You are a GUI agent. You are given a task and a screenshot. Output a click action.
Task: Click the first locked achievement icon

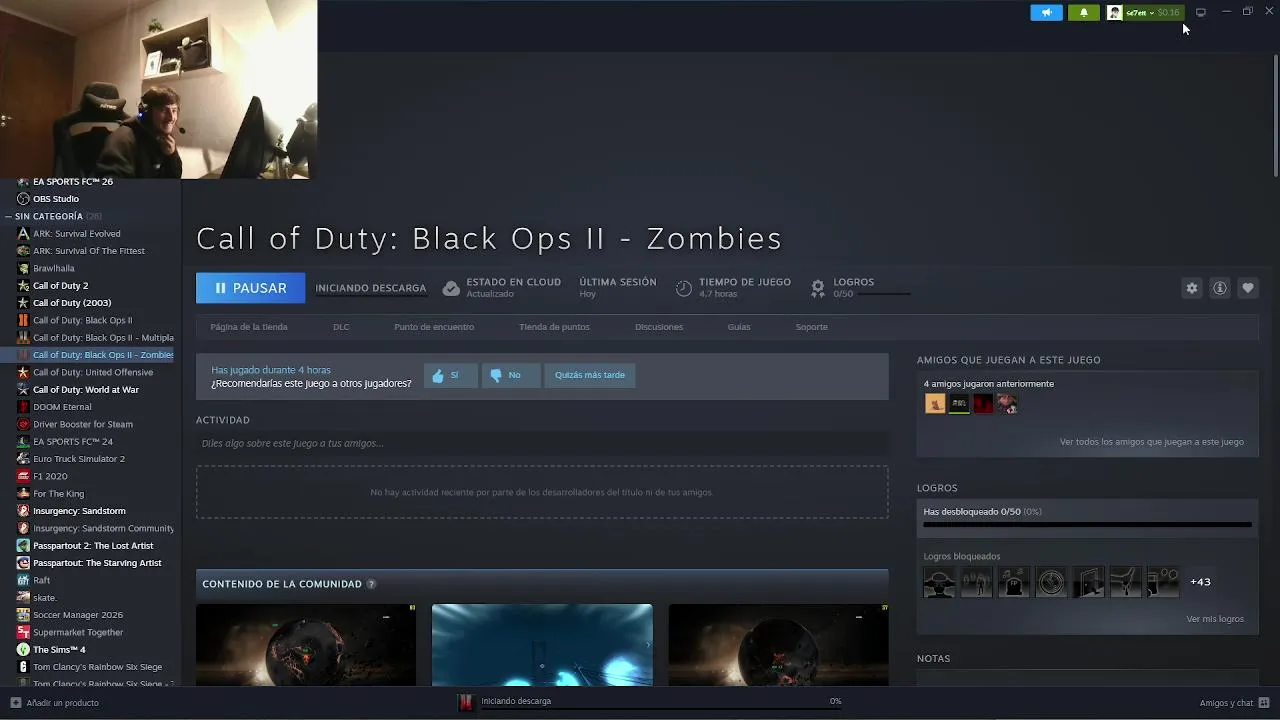pyautogui.click(x=939, y=582)
